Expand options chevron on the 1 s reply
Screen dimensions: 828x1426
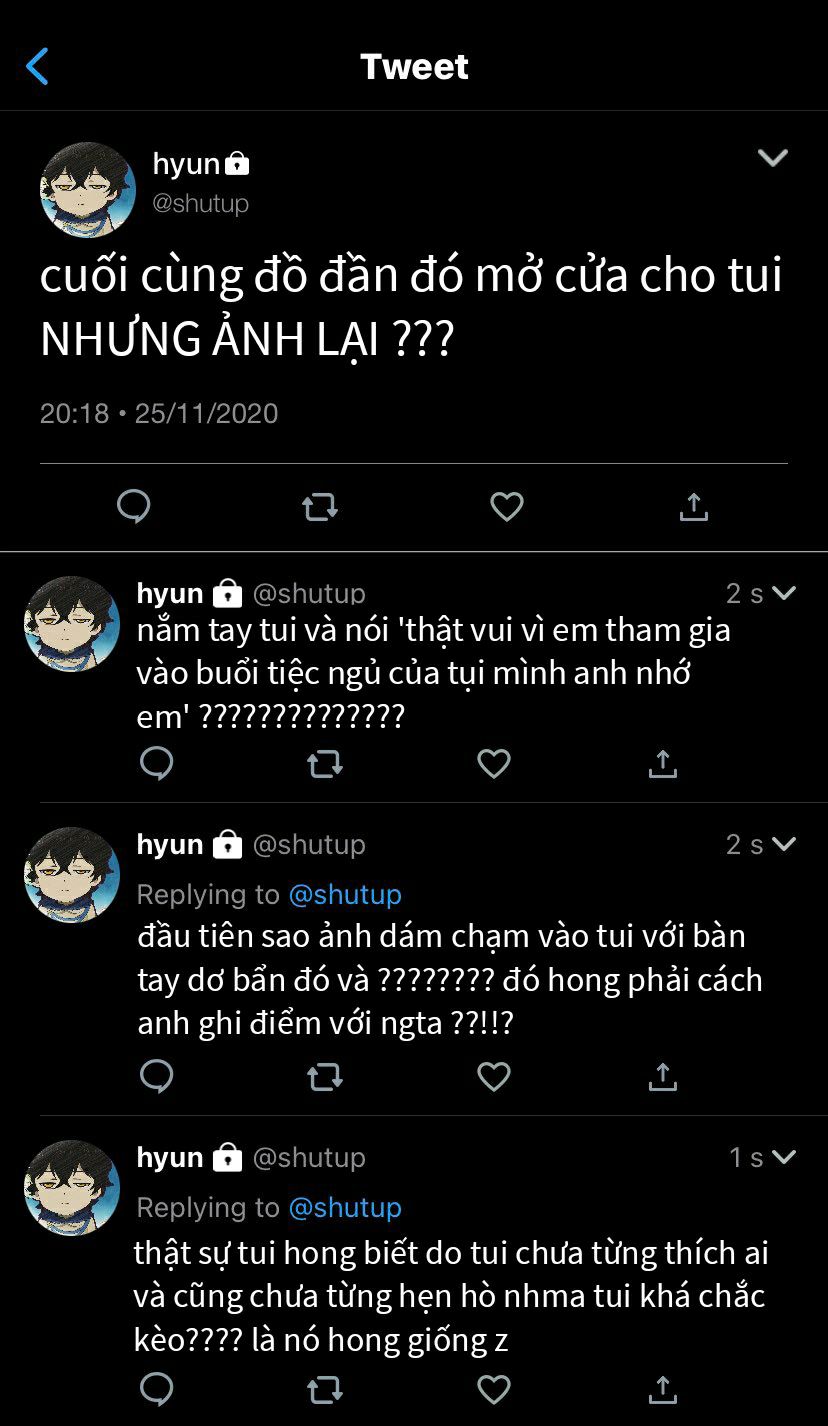click(784, 1157)
